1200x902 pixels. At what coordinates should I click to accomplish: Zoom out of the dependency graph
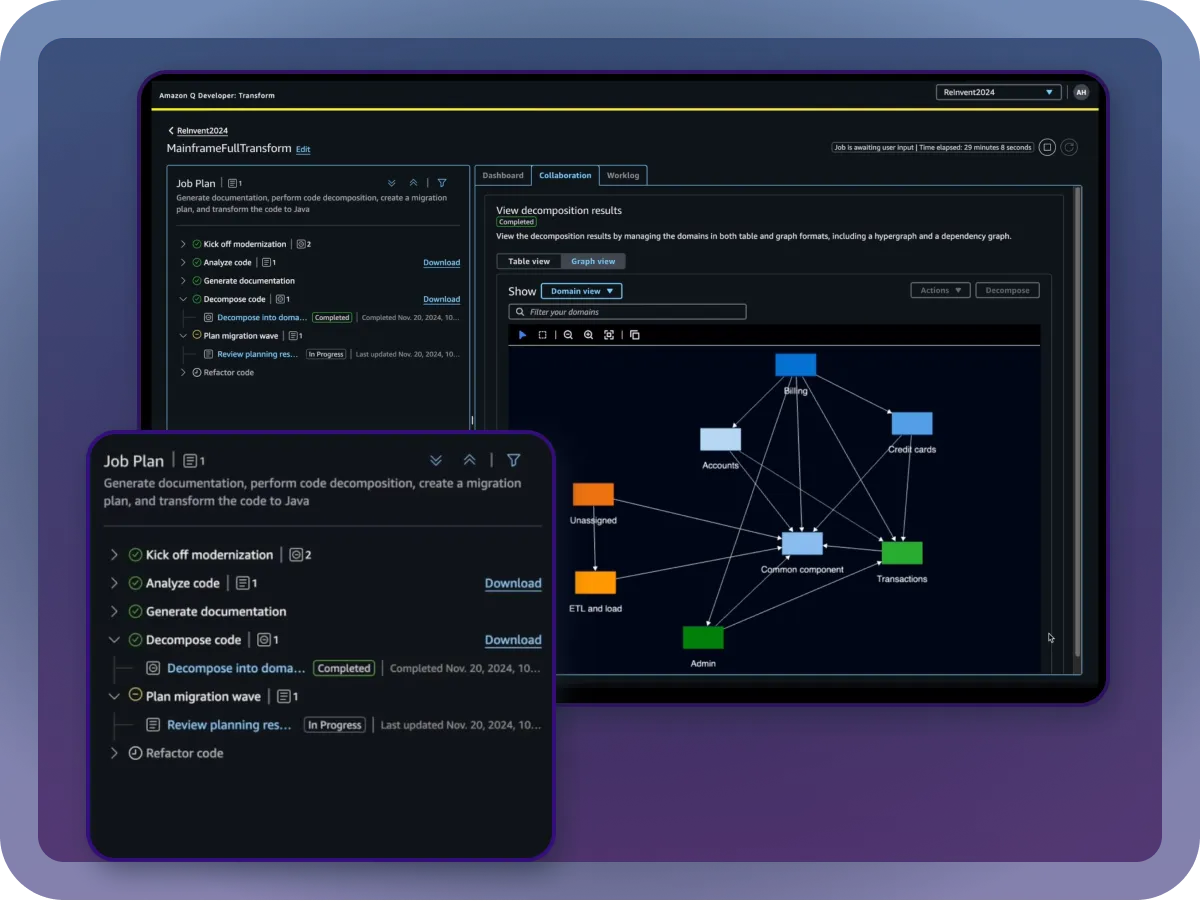coord(568,335)
